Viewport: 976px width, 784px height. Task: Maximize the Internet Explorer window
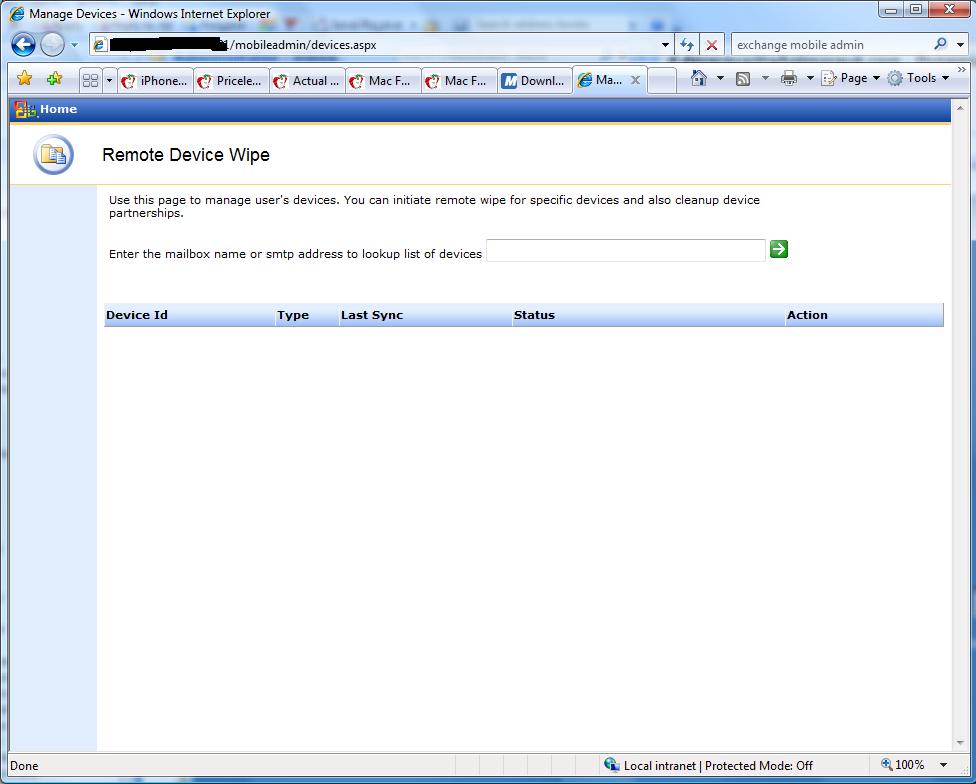tap(916, 9)
